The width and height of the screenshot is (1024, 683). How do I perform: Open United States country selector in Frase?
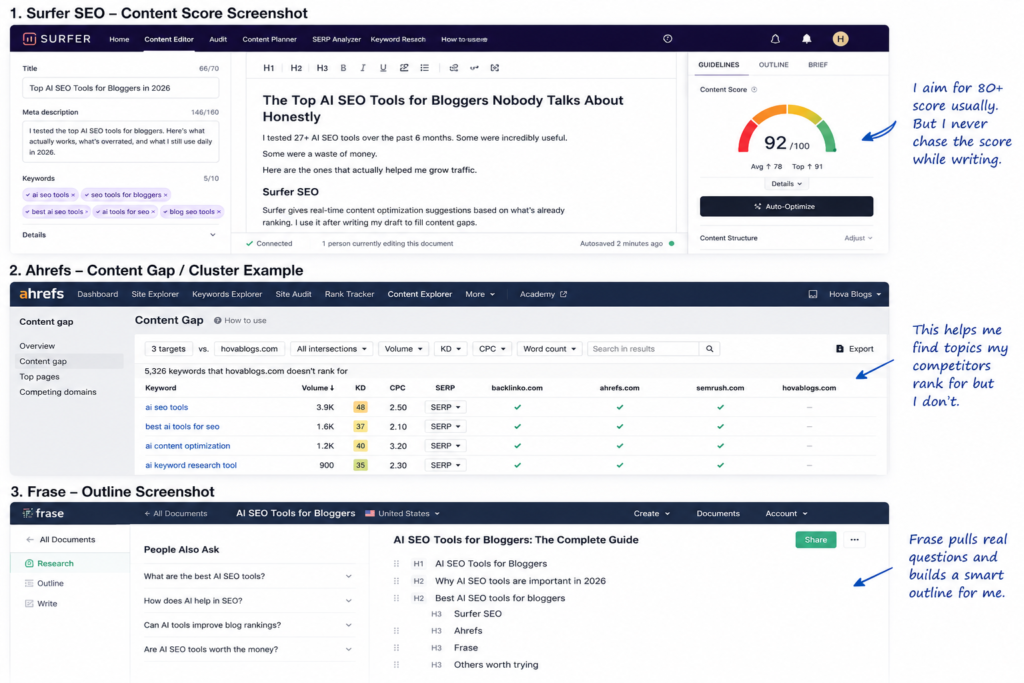pyautogui.click(x=402, y=514)
